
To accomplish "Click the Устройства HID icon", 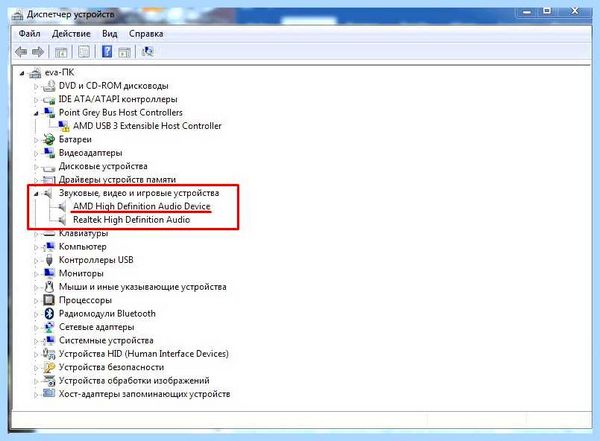I will tap(49, 354).
